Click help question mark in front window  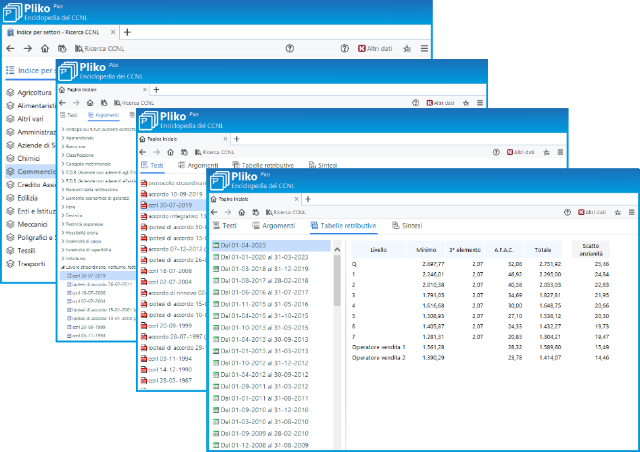tap(567, 212)
